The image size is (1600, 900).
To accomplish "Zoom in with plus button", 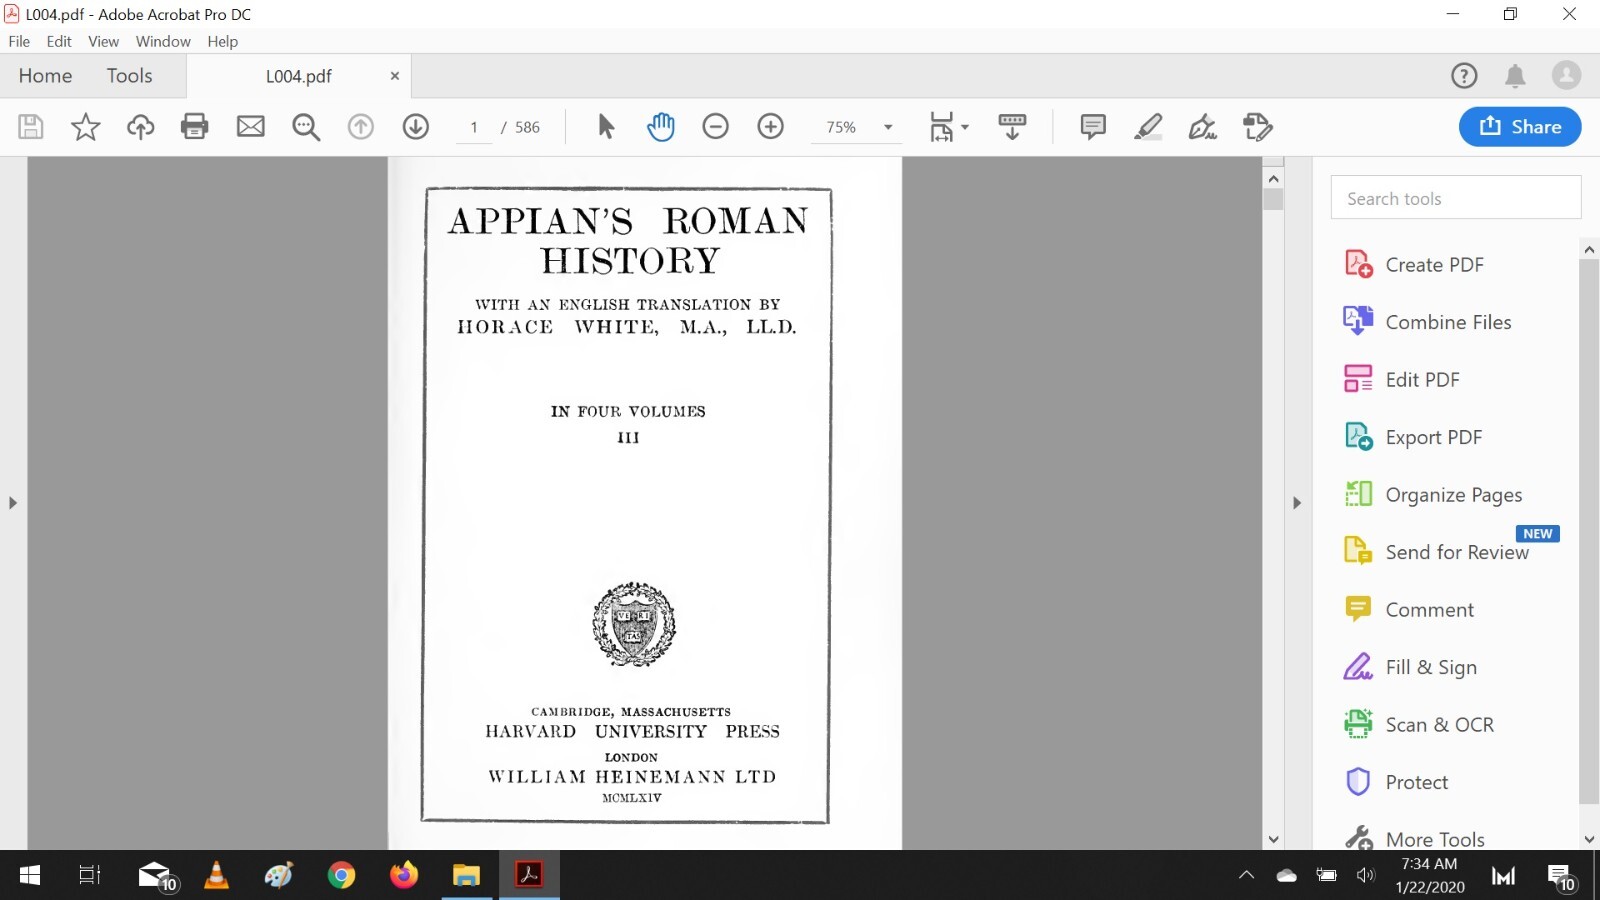I will pyautogui.click(x=770, y=127).
